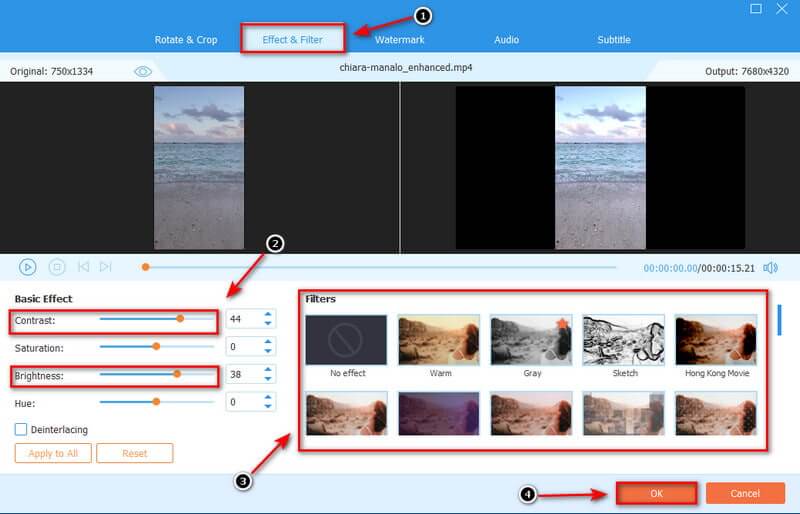Image resolution: width=800 pixels, height=514 pixels.
Task: Apply the Gray filter
Action: [x=531, y=339]
